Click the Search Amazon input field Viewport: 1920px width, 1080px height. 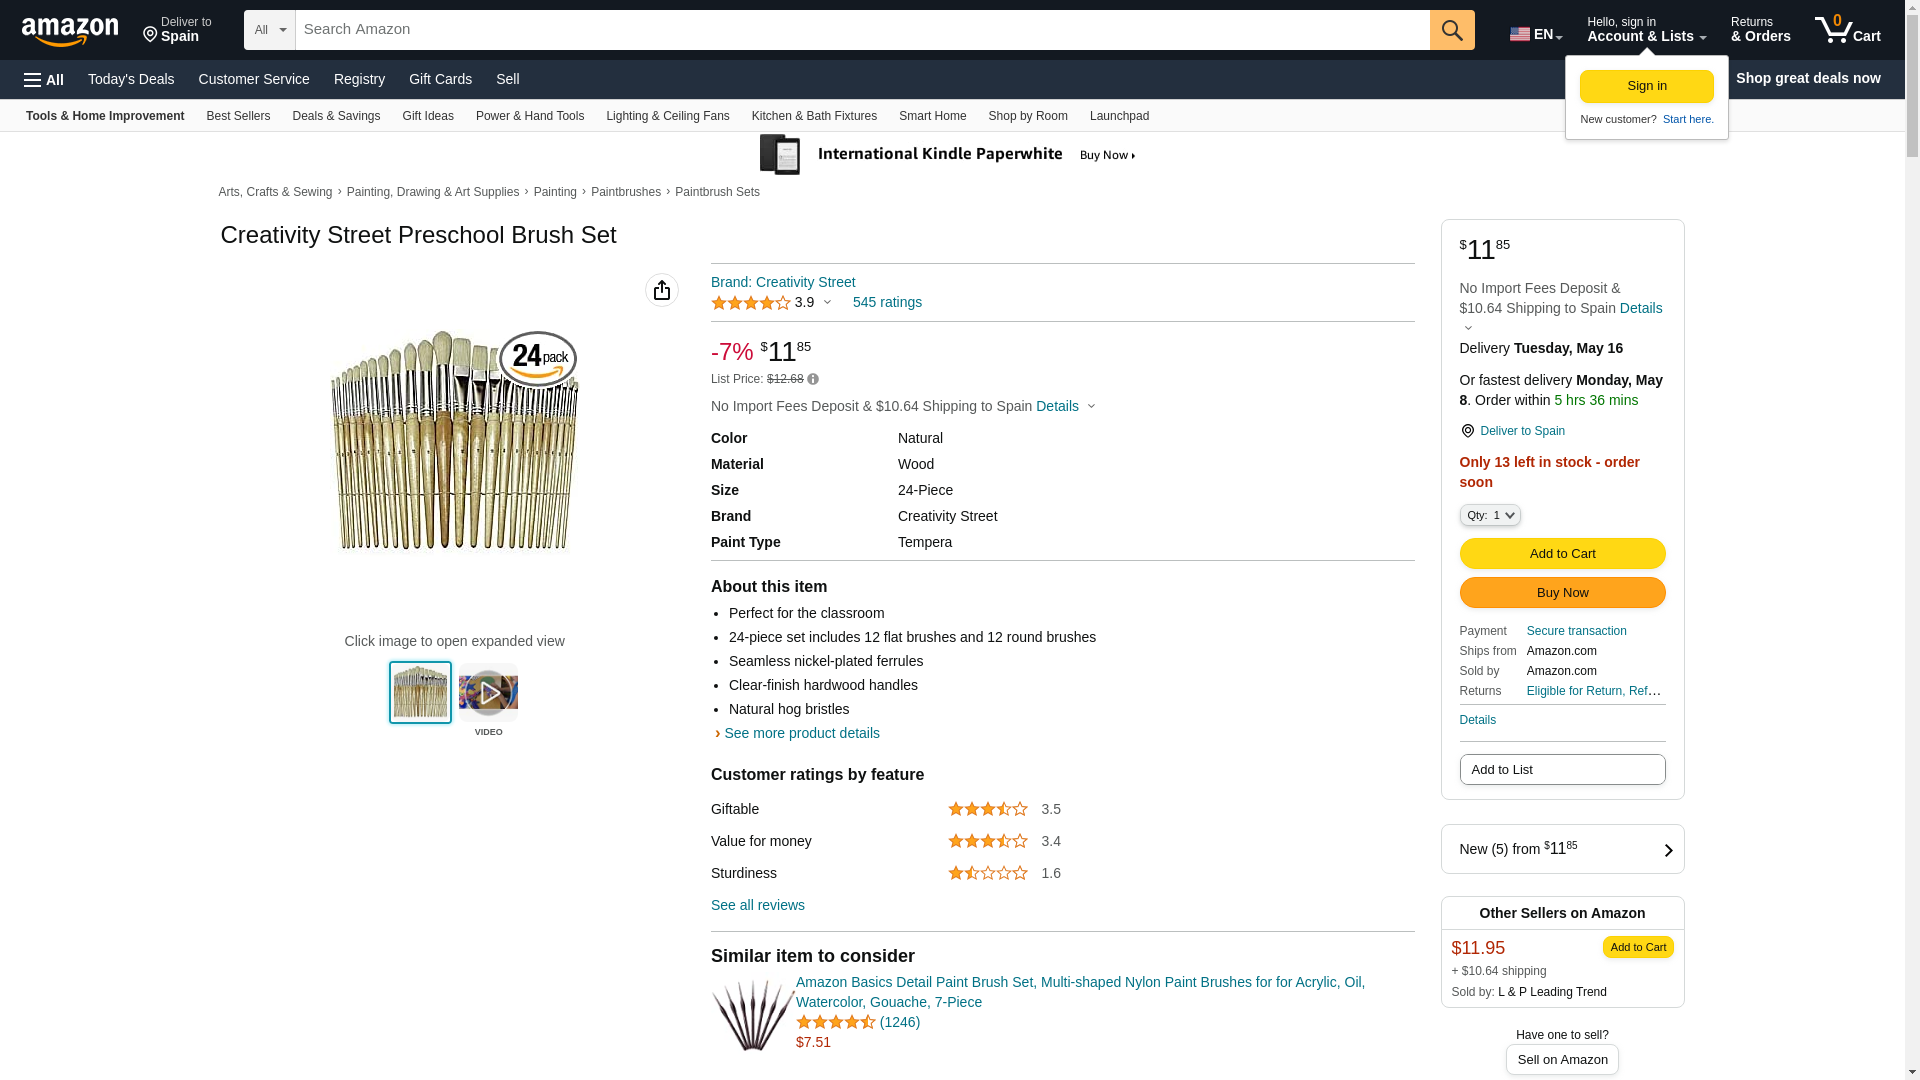click(x=862, y=30)
